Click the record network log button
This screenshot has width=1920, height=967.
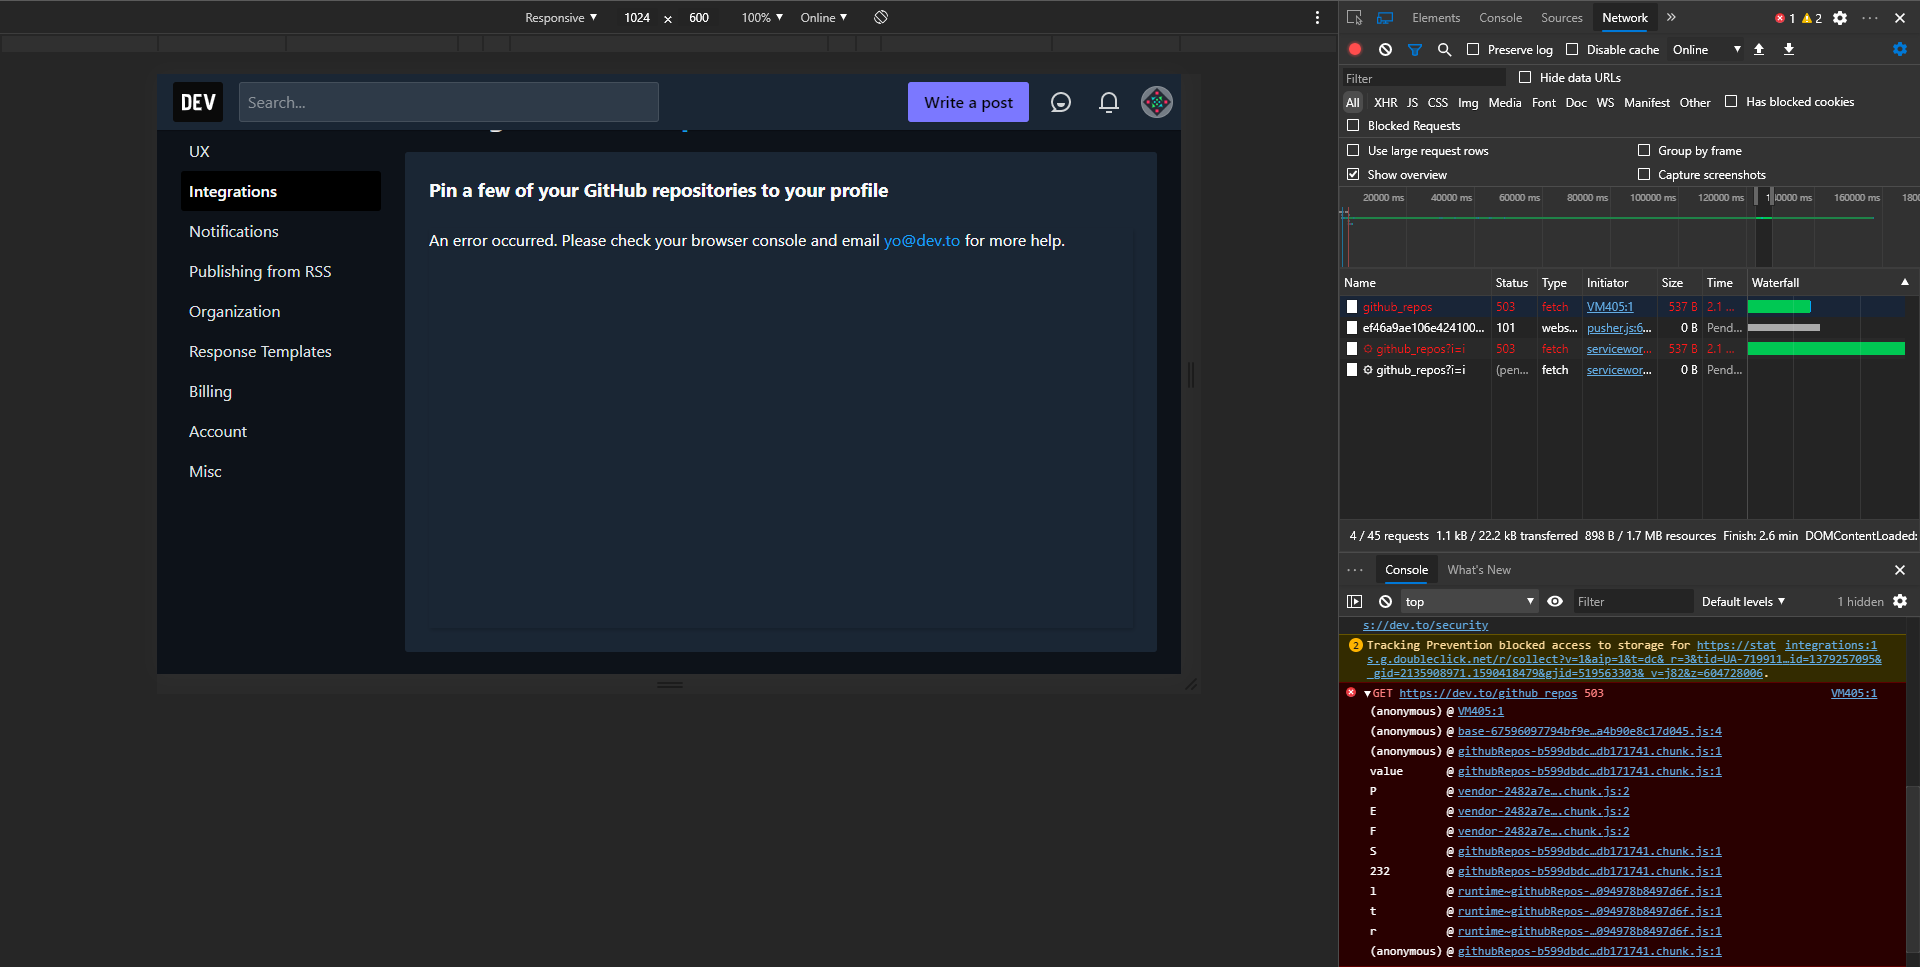[x=1355, y=49]
